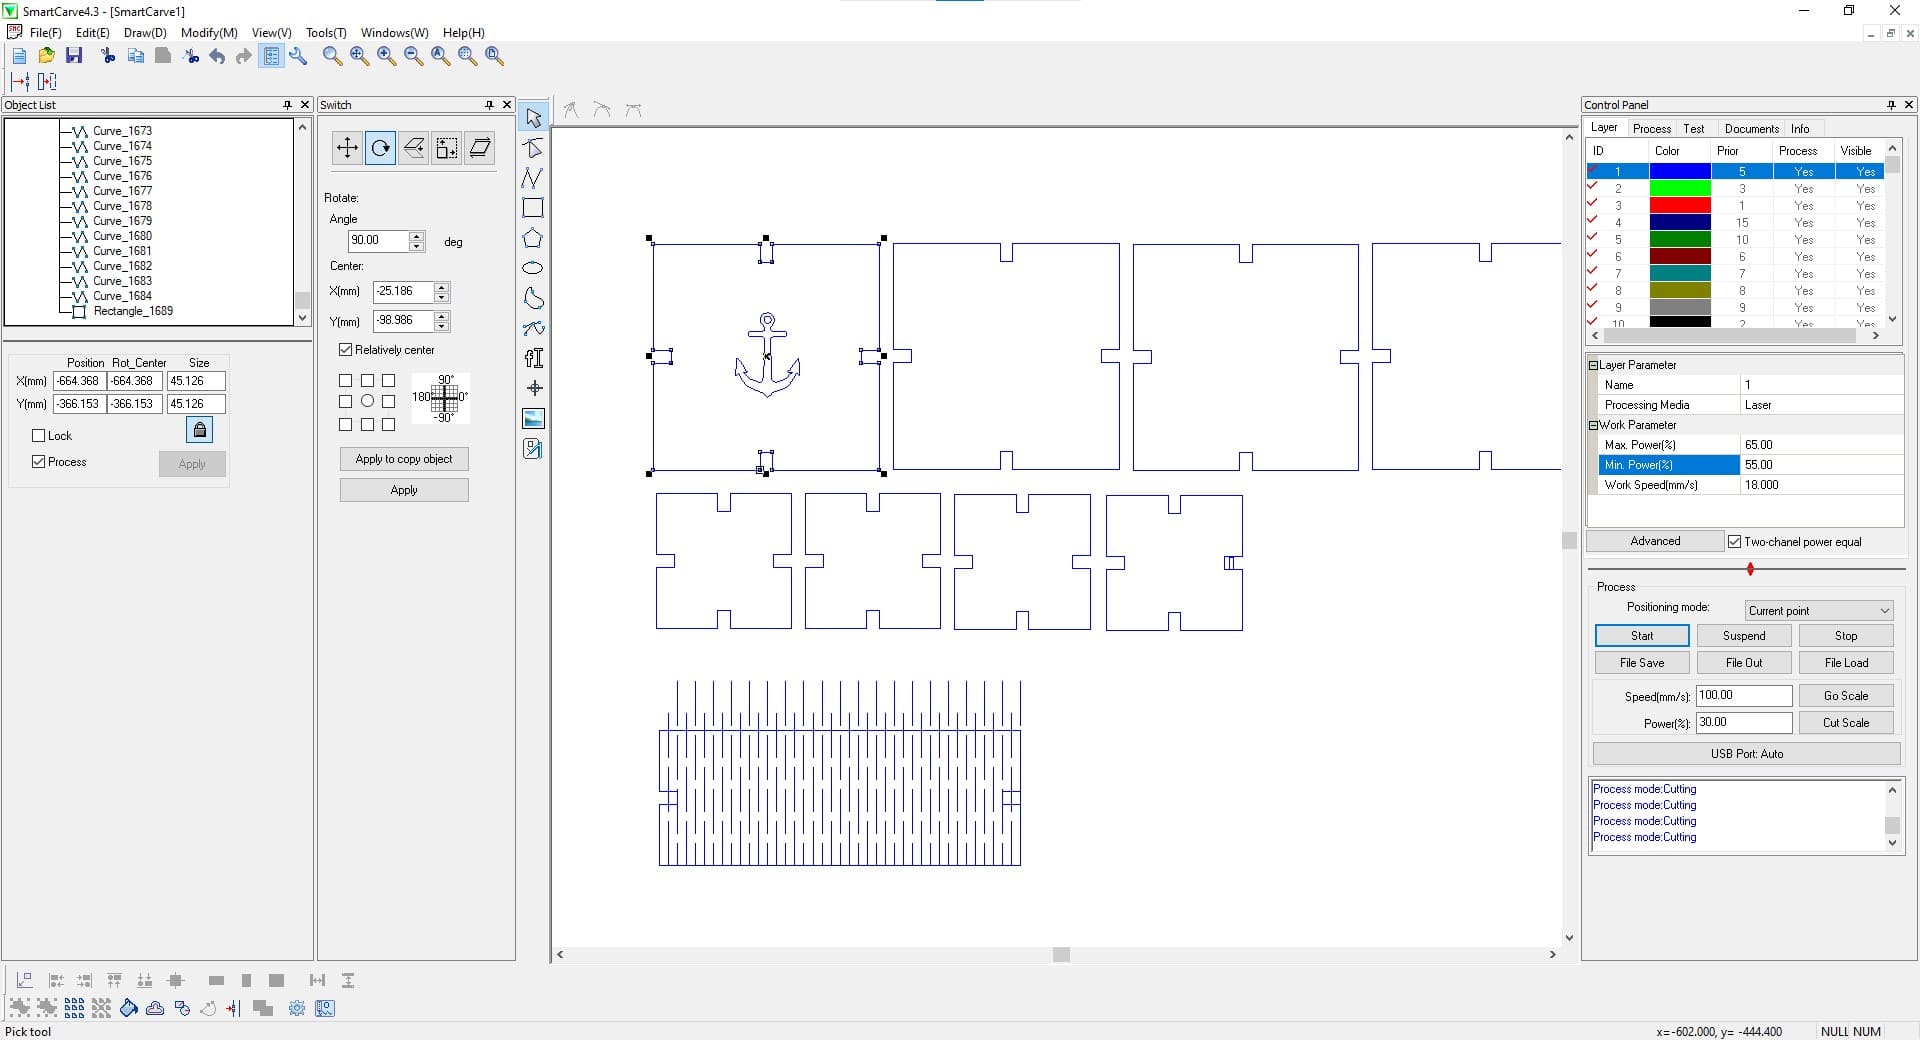Select the Rectangle drawing tool
Screen dimensions: 1920x1040
click(533, 207)
